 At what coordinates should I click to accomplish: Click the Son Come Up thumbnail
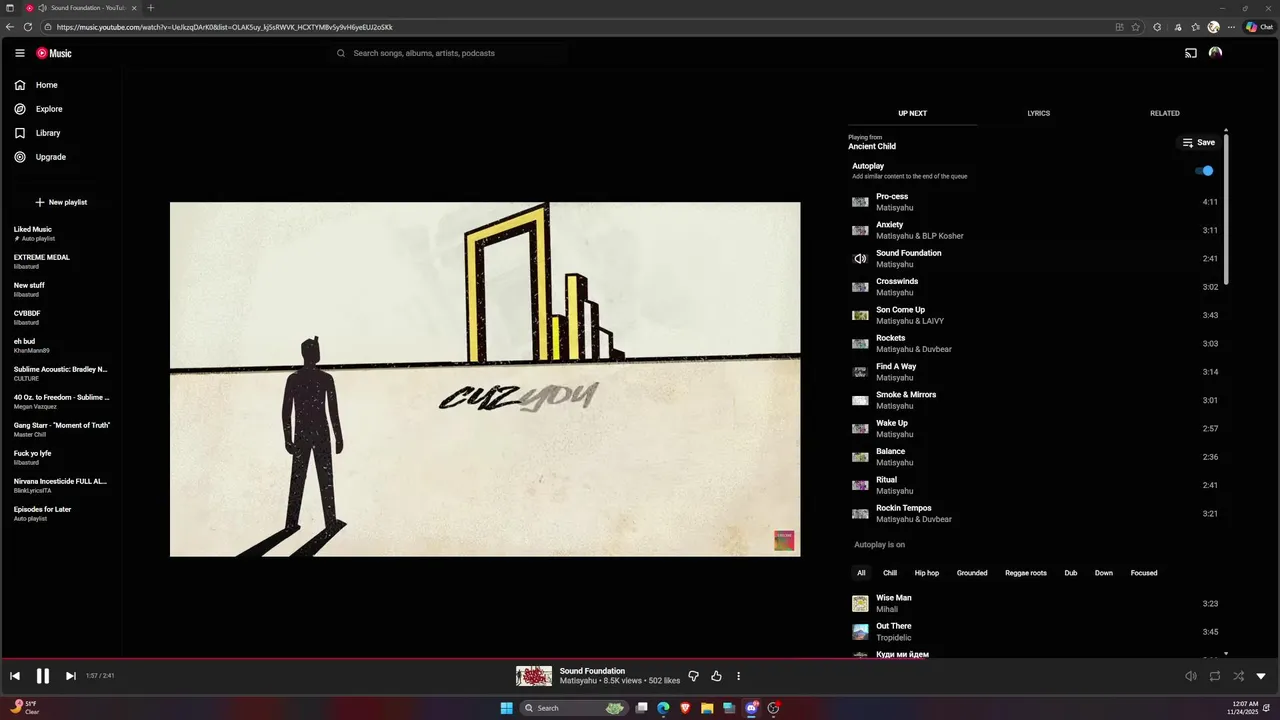(x=860, y=315)
